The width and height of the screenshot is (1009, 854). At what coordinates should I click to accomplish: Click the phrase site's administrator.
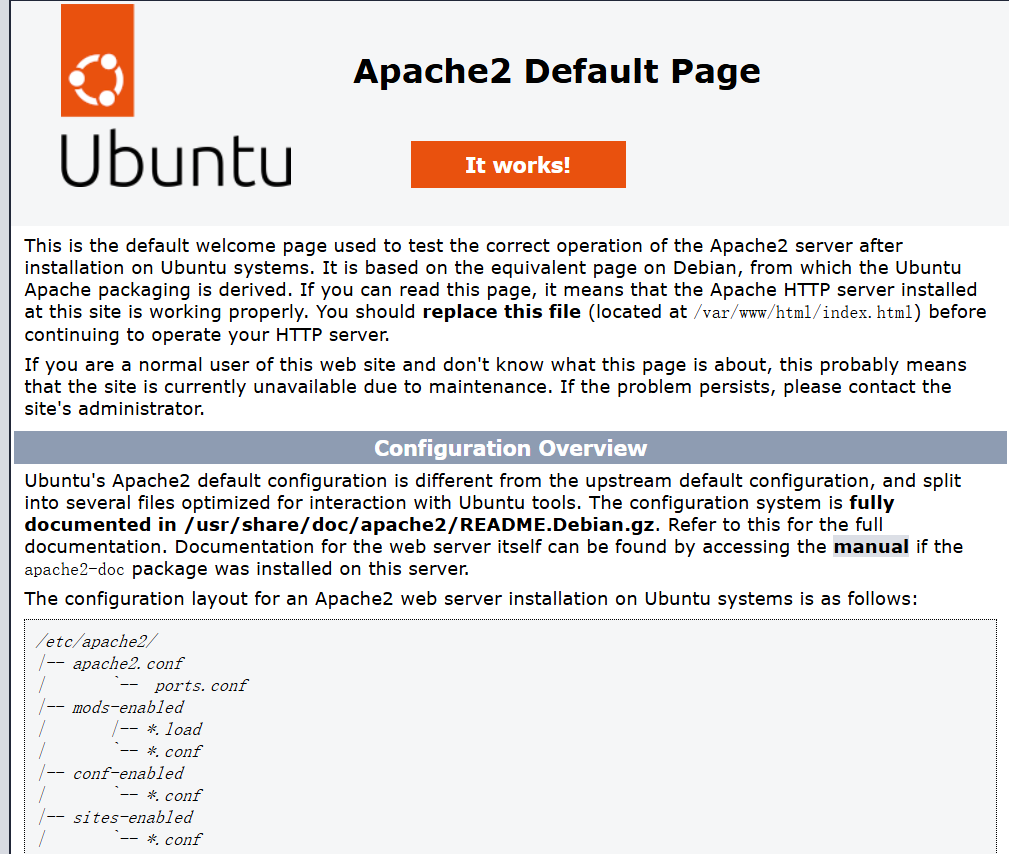tap(115, 409)
